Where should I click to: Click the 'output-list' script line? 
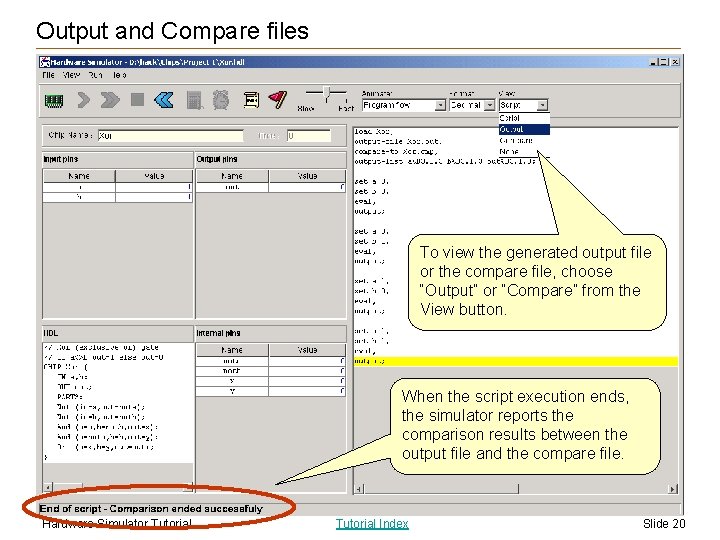445,161
